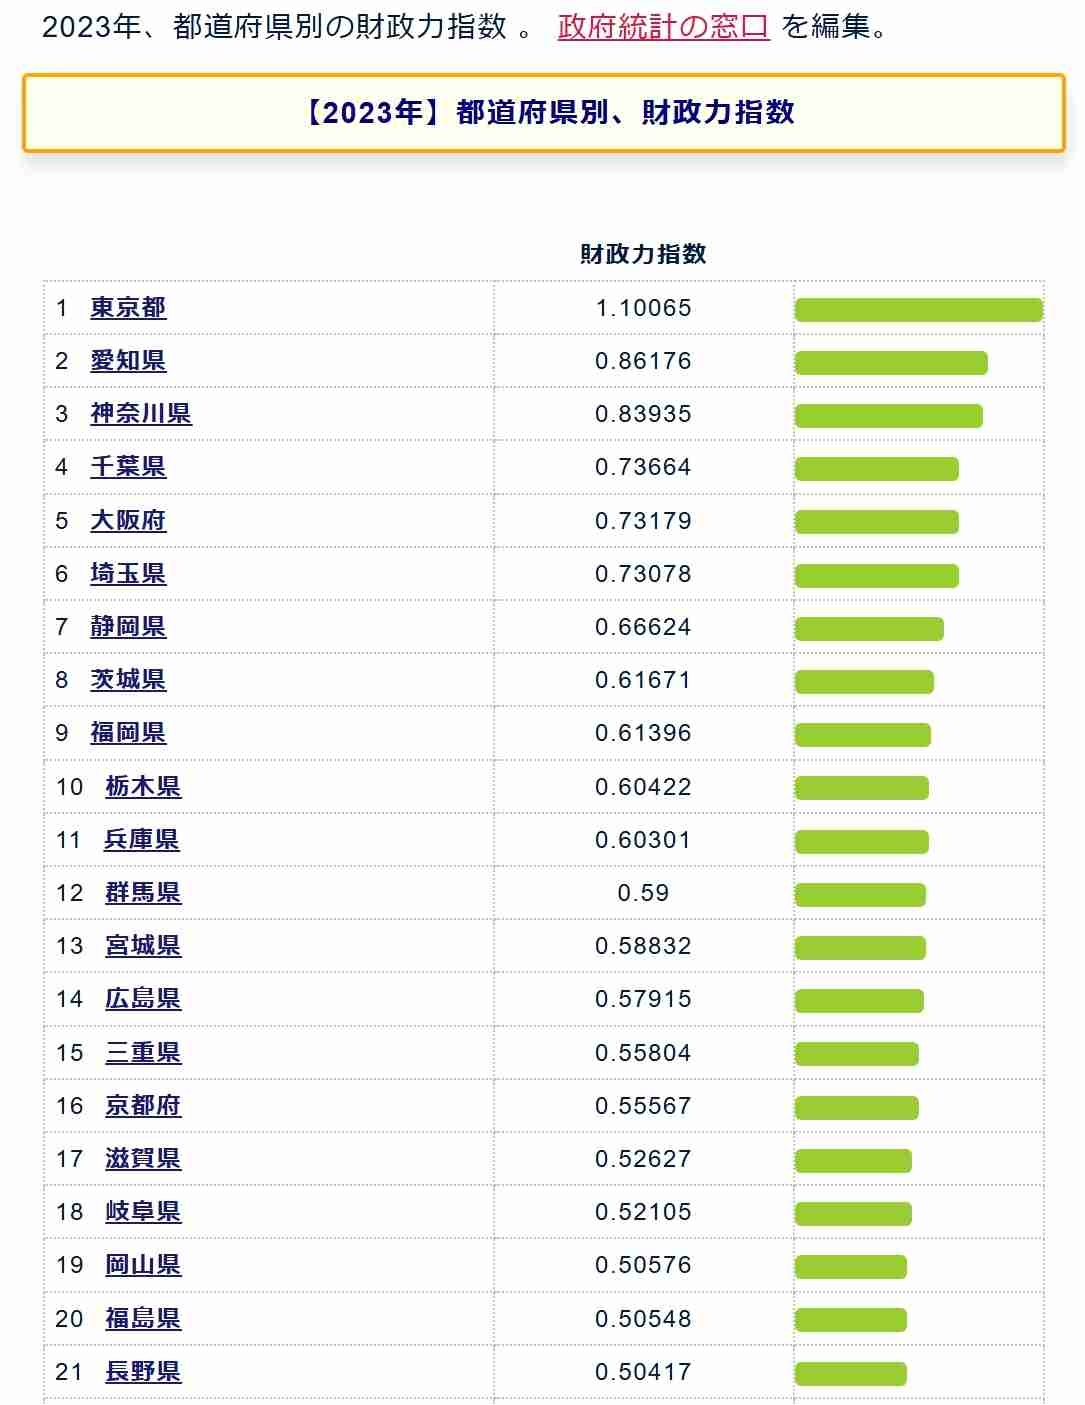Open the 京都府 link
The width and height of the screenshot is (1085, 1405).
click(x=143, y=1106)
